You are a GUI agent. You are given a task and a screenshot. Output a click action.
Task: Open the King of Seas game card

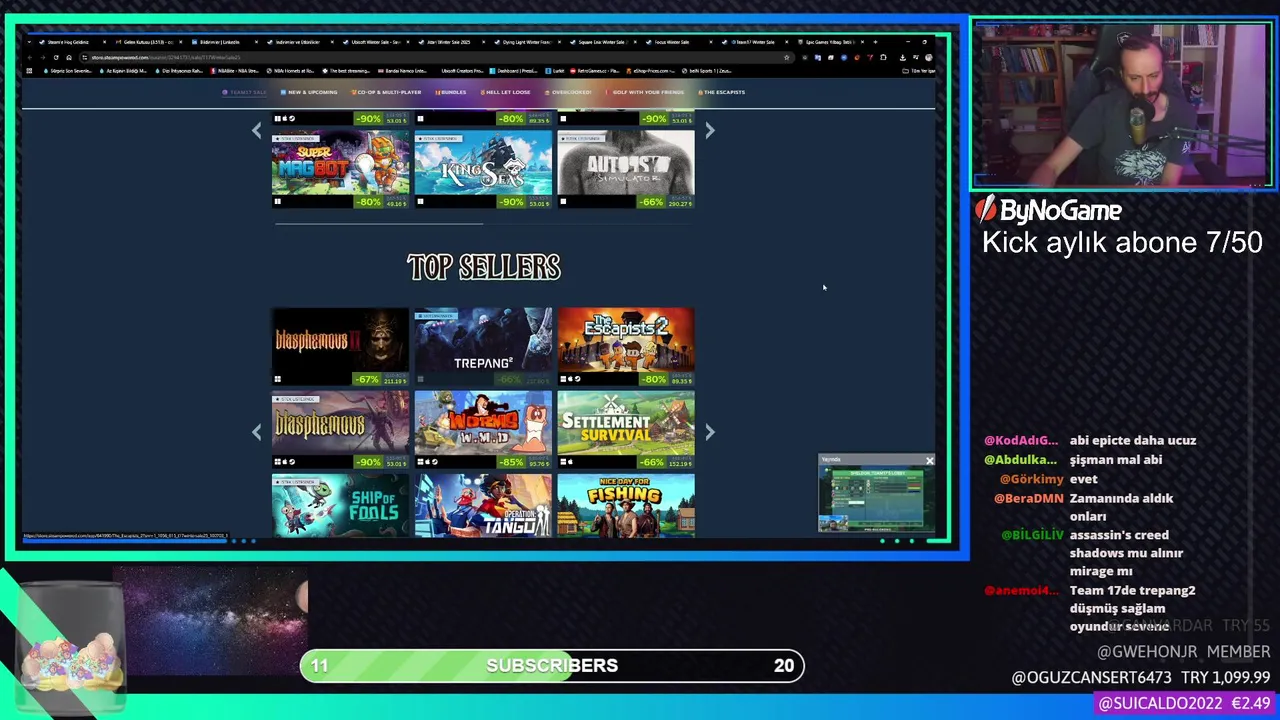pyautogui.click(x=483, y=169)
